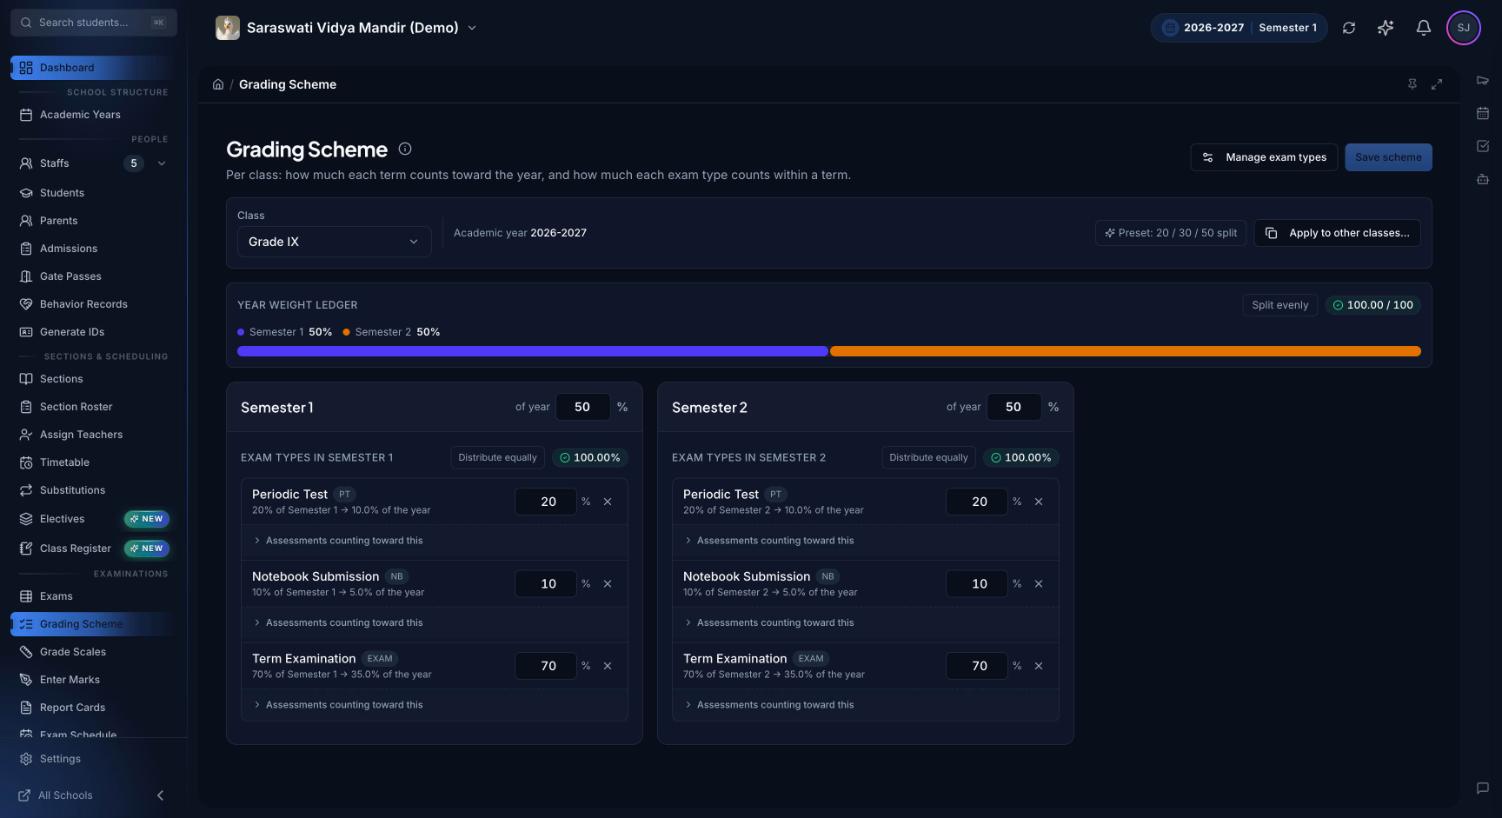Click the notifications bell icon
Viewport: 1502px width, 818px height.
coord(1423,28)
